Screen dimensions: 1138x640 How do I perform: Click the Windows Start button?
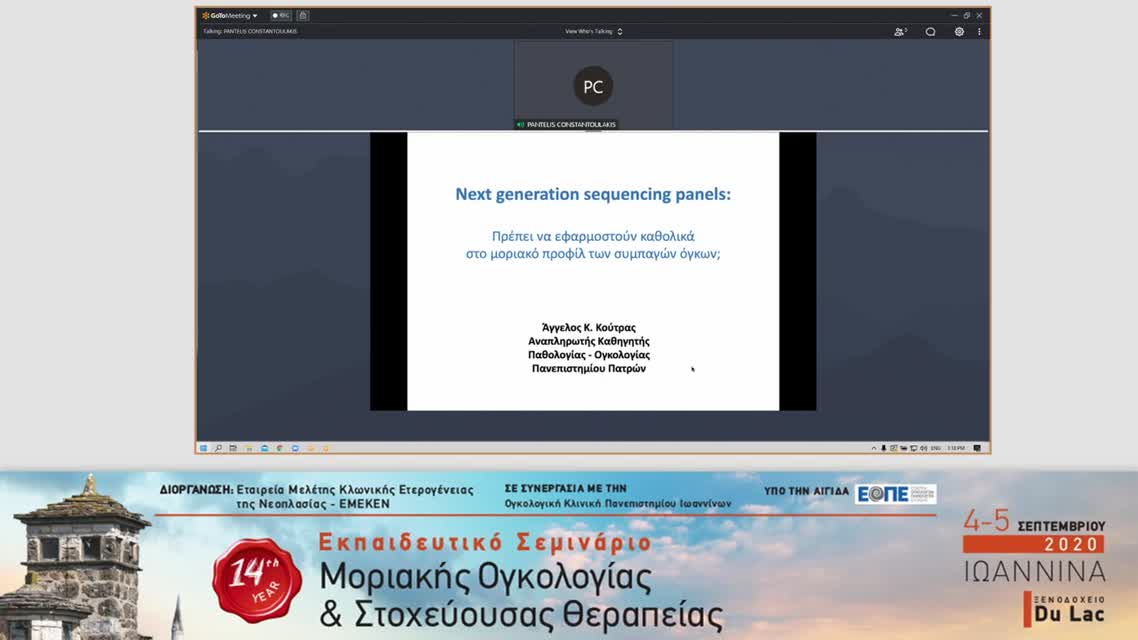(204, 447)
